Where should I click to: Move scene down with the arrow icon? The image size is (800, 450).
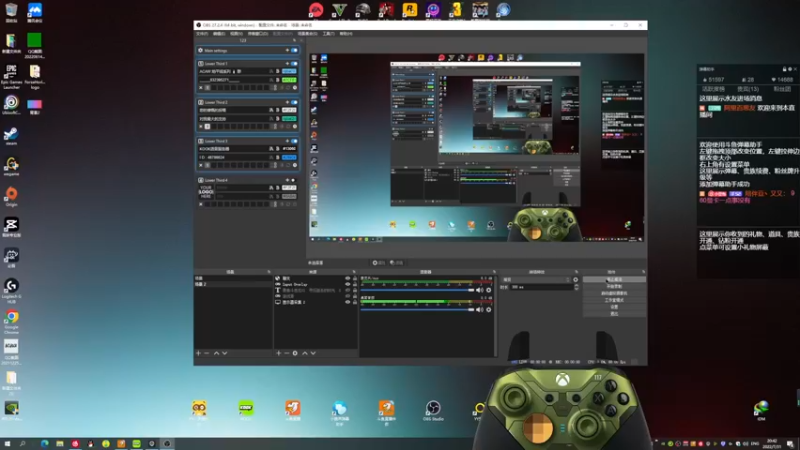(224, 353)
